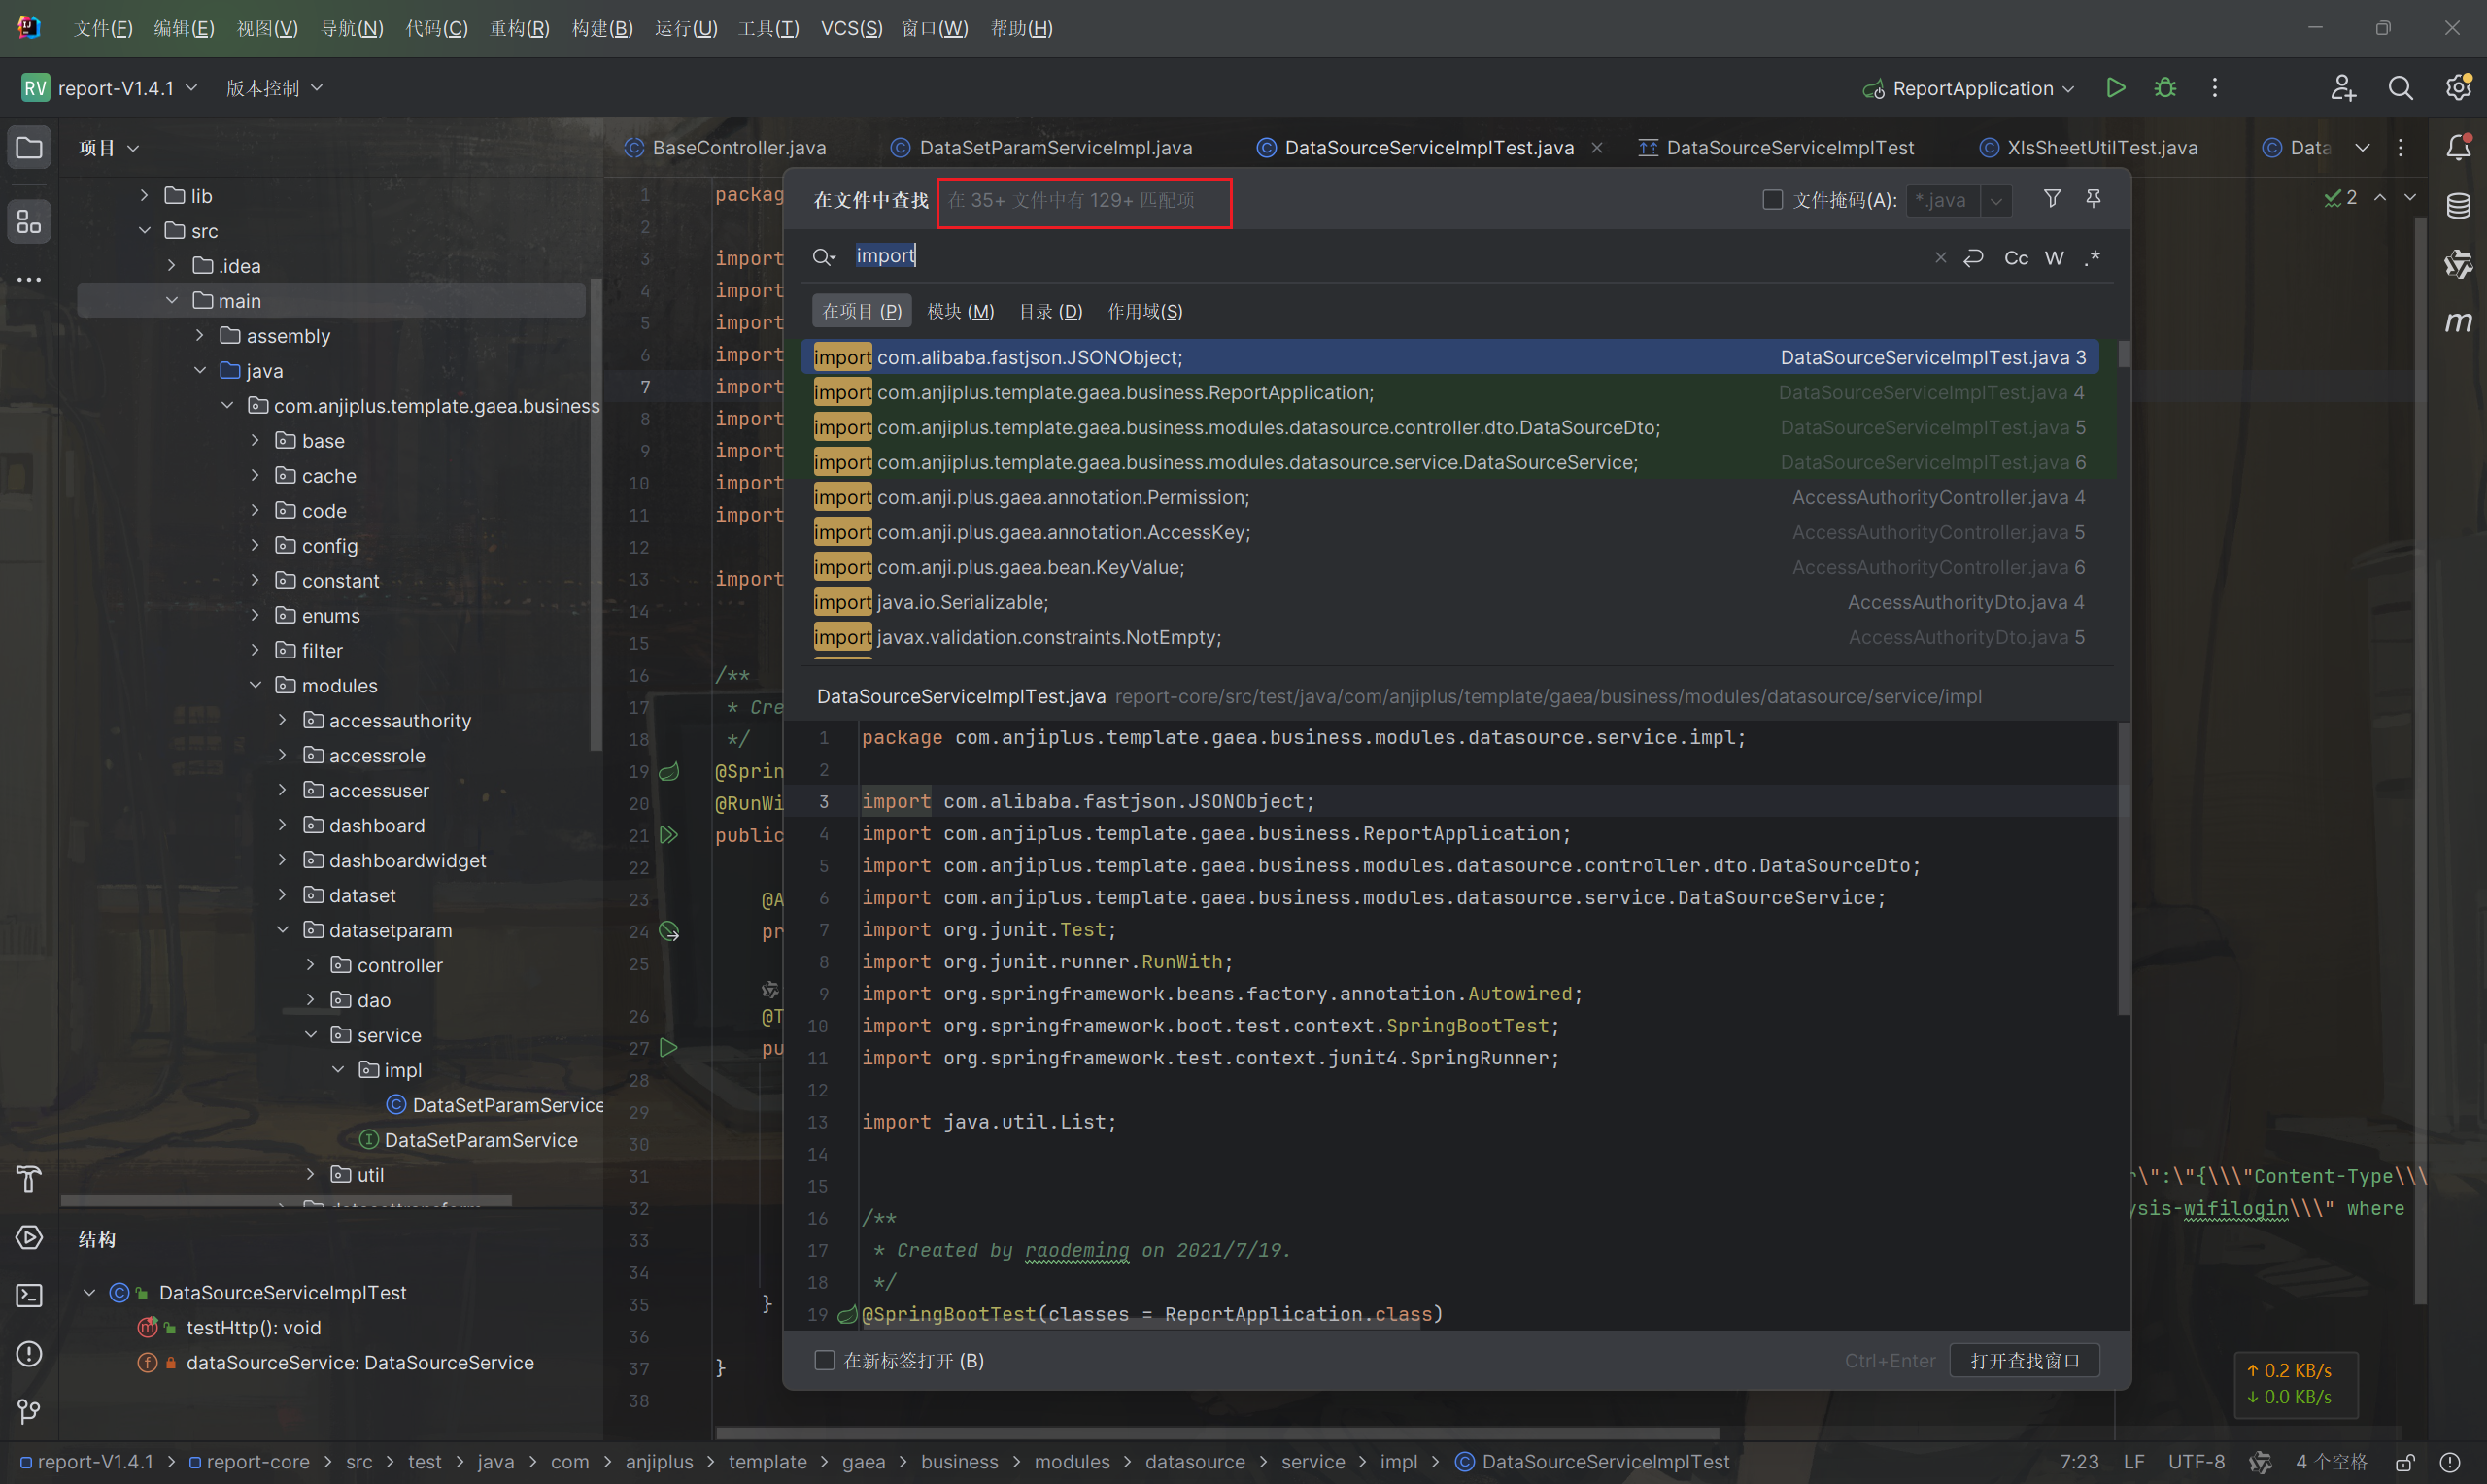Open IDE settings gear icon
Image resolution: width=2487 pixels, height=1484 pixels.
tap(2458, 88)
